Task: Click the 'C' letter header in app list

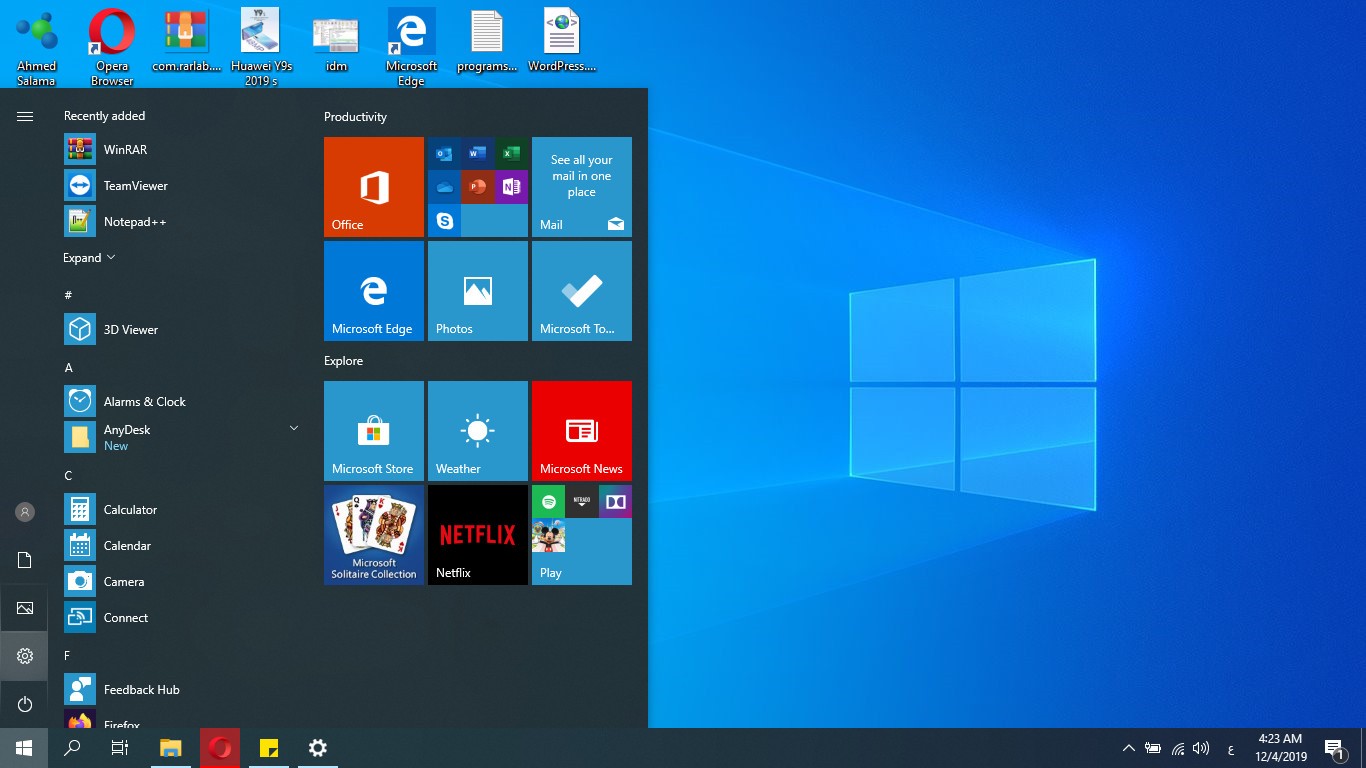Action: 68,476
